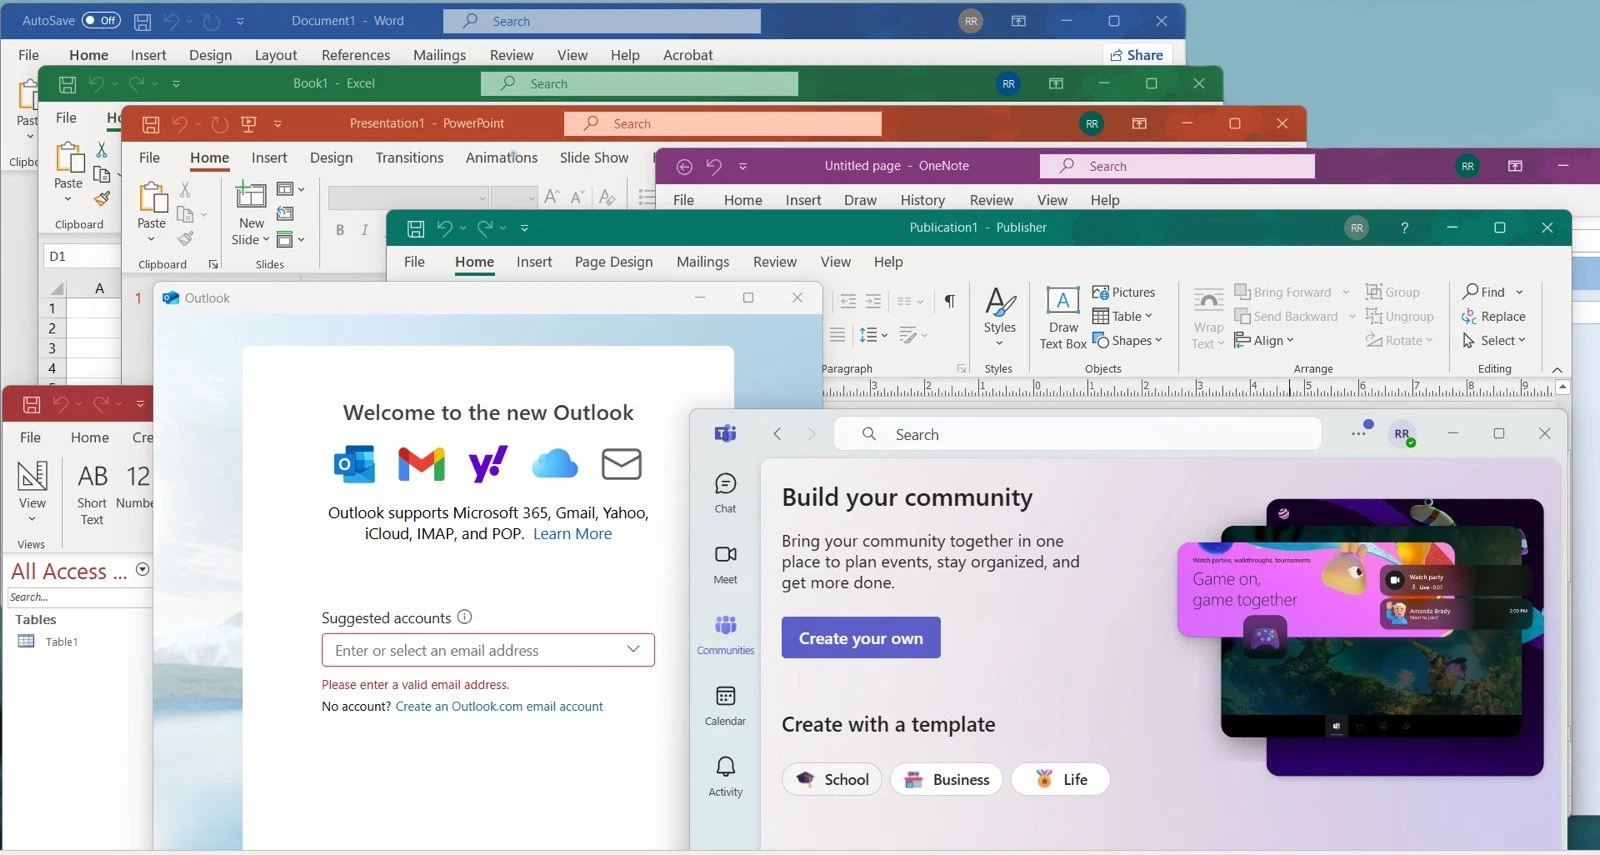
Task: Click the Share button in Word
Action: tap(1137, 55)
